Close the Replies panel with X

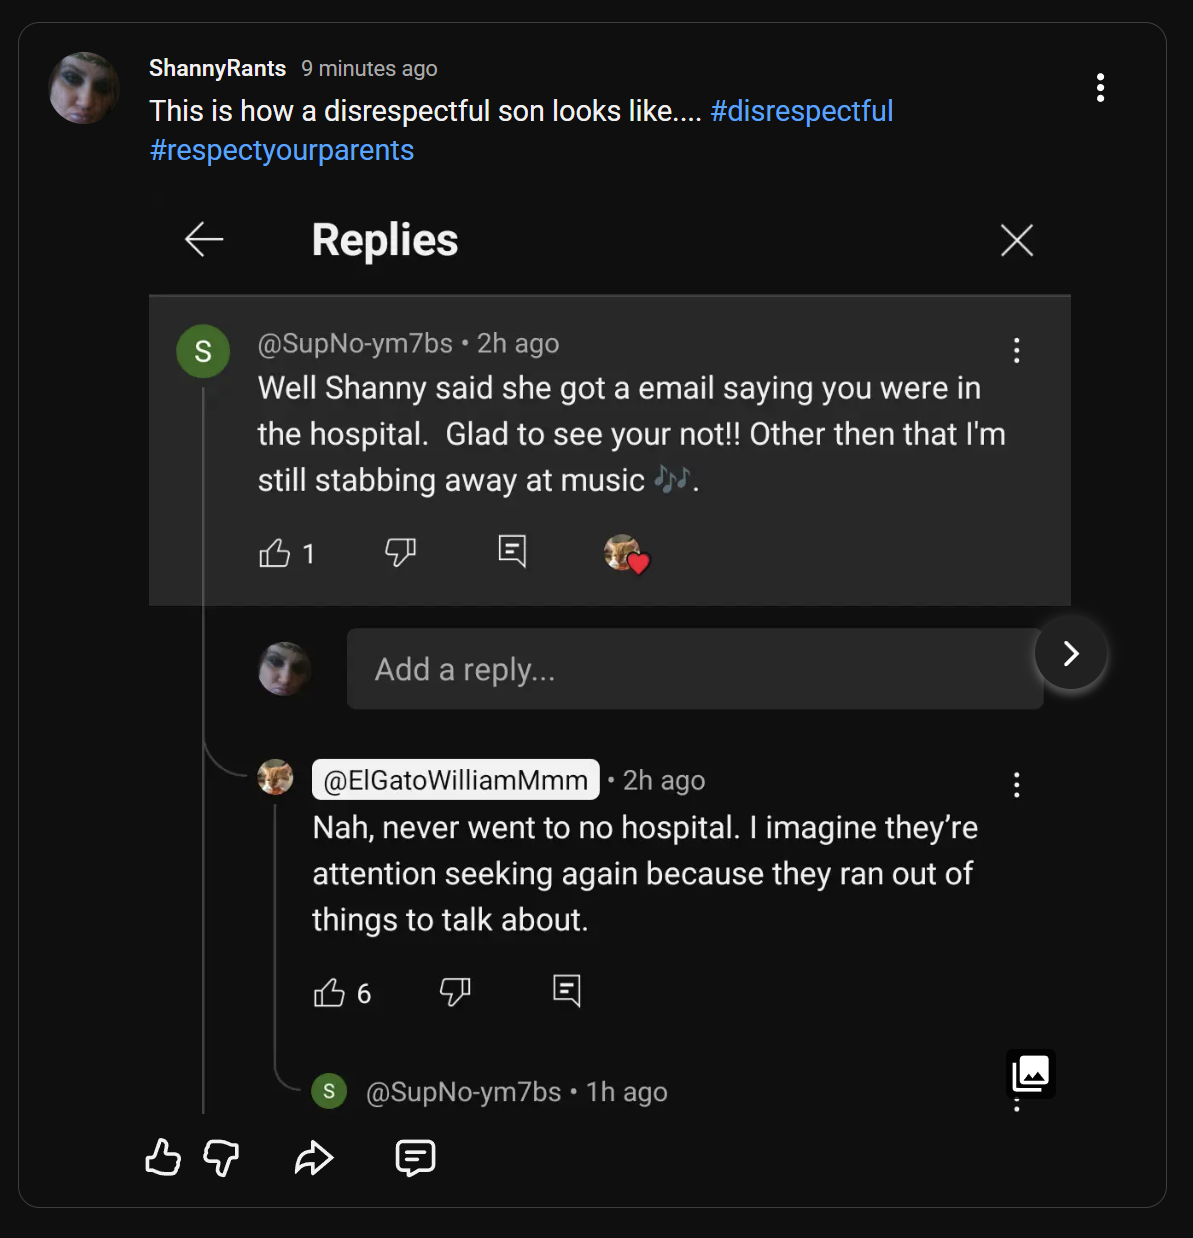[x=1016, y=240]
